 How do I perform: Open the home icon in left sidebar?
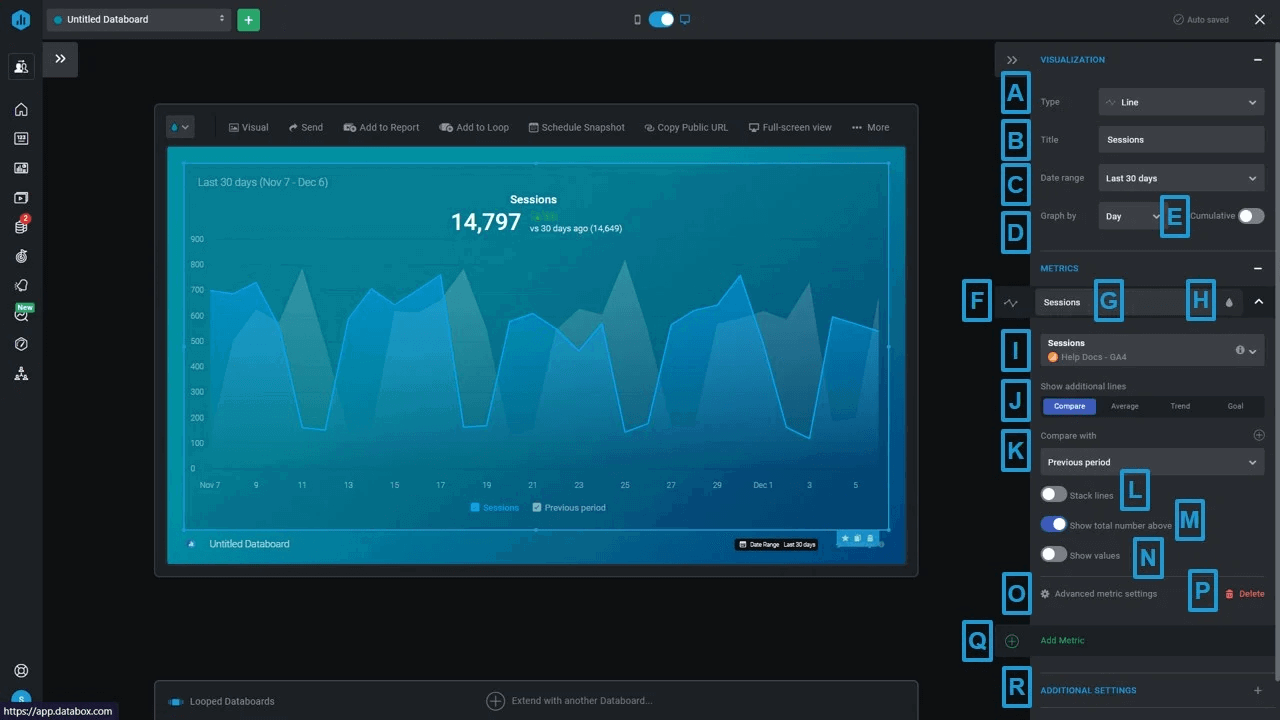(21, 110)
